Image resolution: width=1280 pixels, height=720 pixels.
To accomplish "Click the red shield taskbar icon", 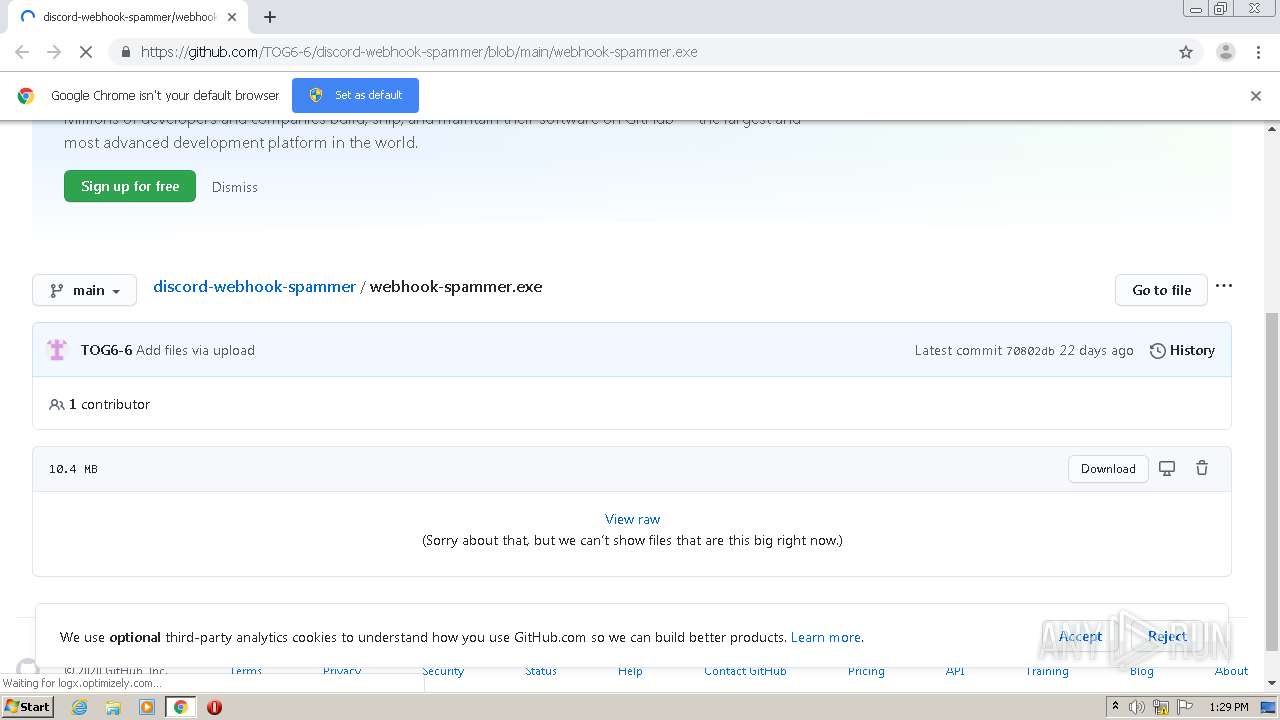I will tap(214, 707).
